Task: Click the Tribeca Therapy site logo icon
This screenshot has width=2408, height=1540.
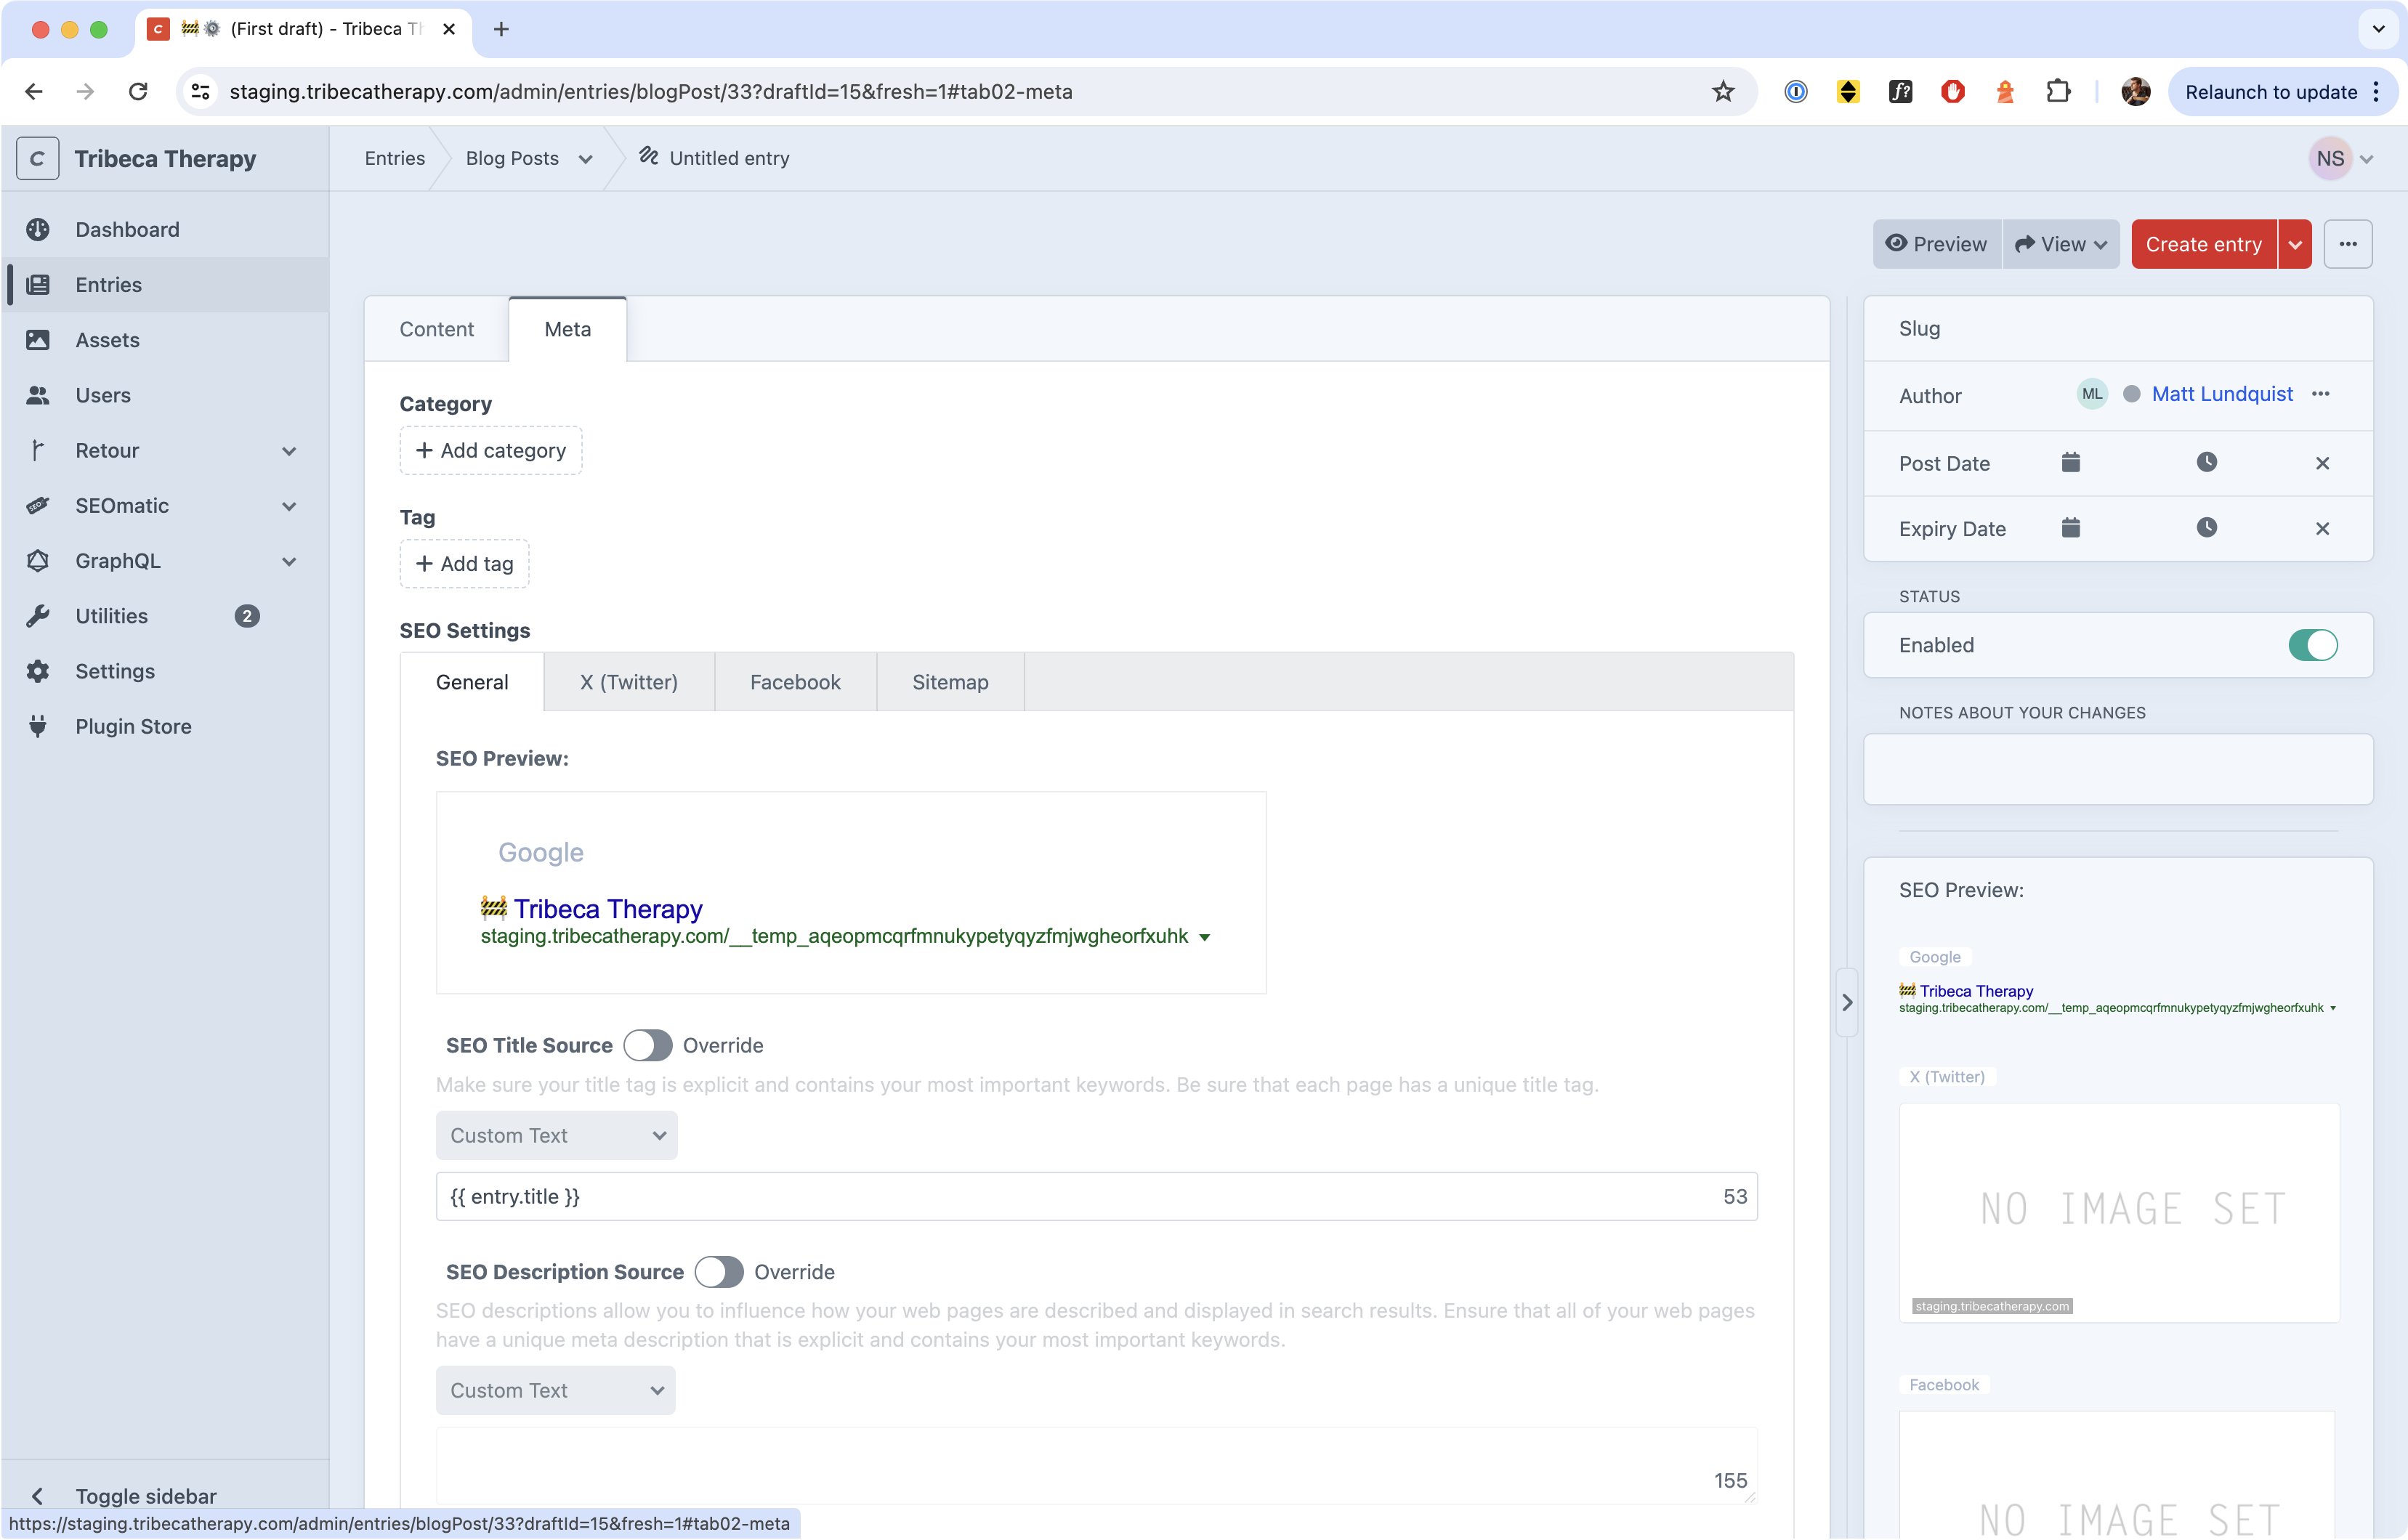Action: (x=38, y=158)
